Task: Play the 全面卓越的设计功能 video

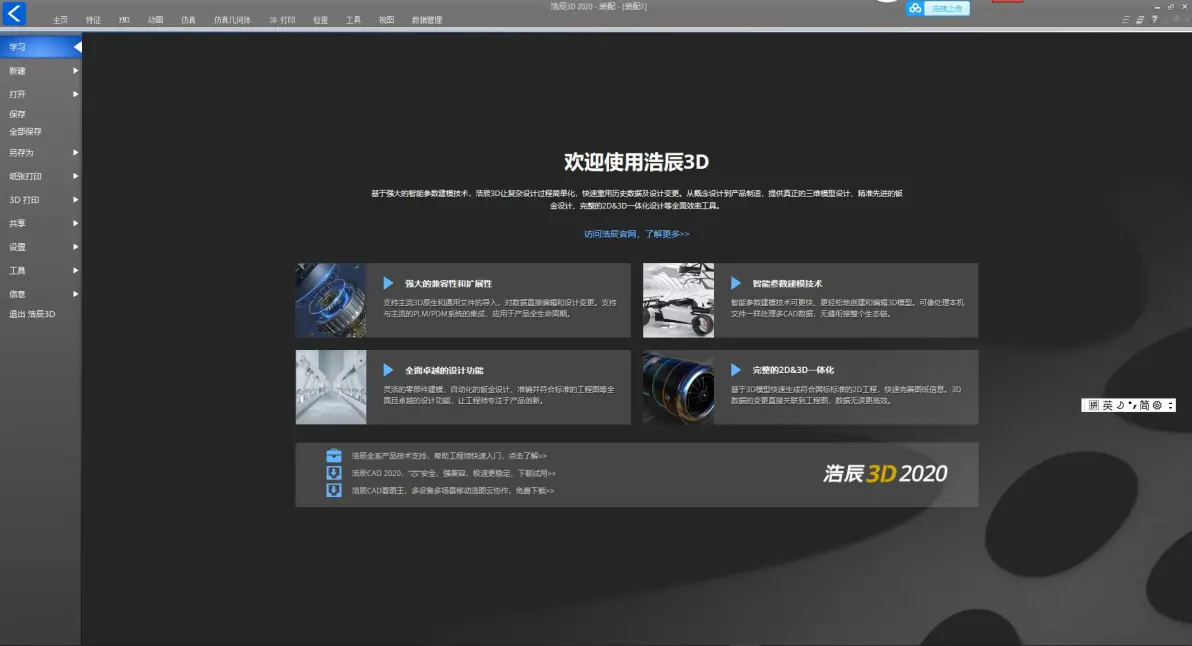Action: pos(388,370)
